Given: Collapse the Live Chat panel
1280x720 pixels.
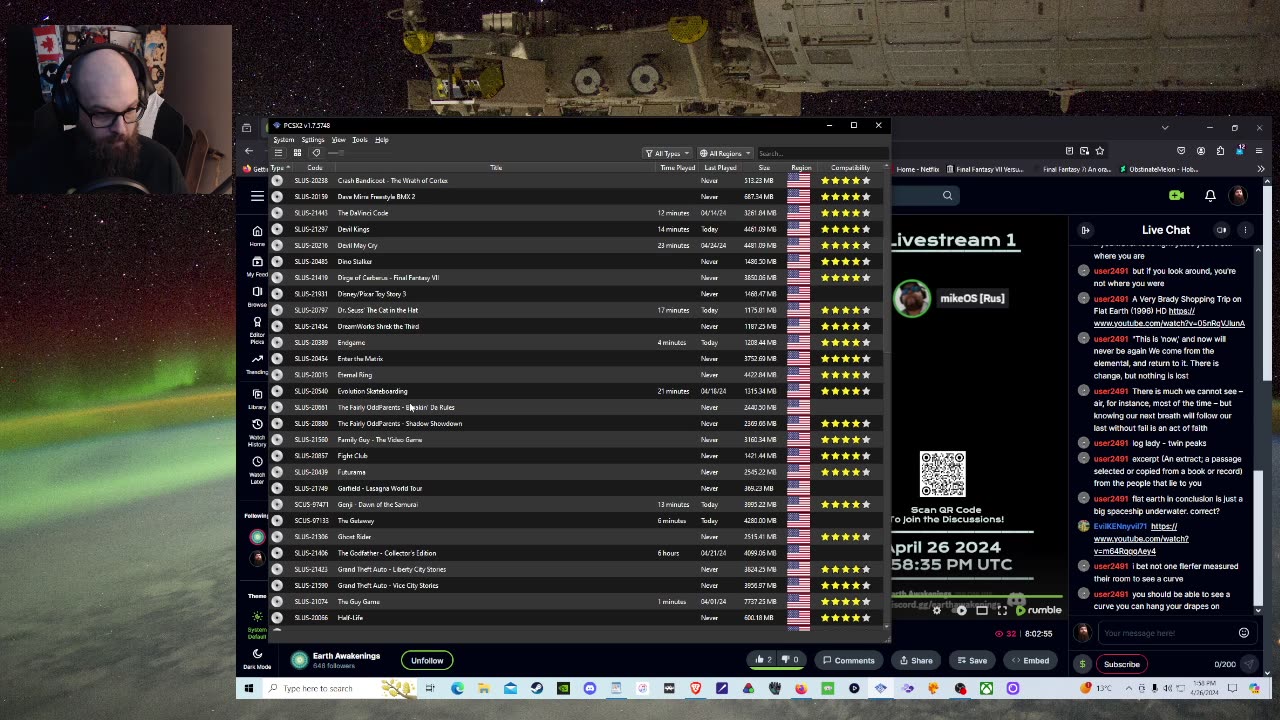Looking at the screenshot, I should [1085, 230].
